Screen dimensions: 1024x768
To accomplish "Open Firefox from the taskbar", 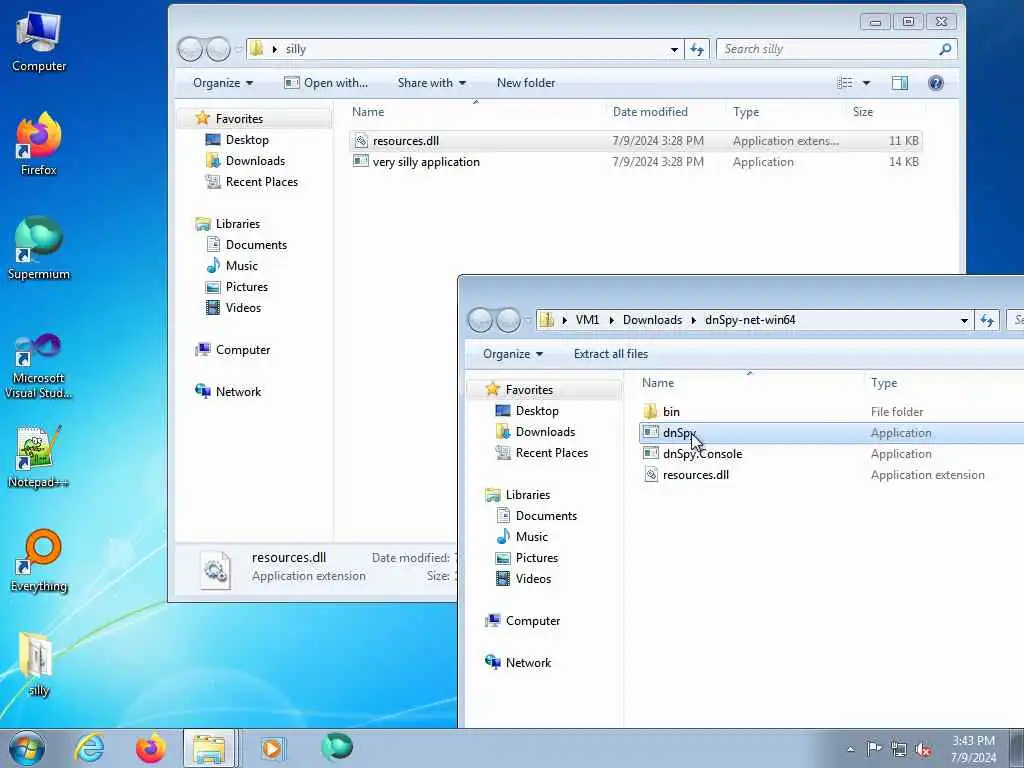I will pos(150,748).
